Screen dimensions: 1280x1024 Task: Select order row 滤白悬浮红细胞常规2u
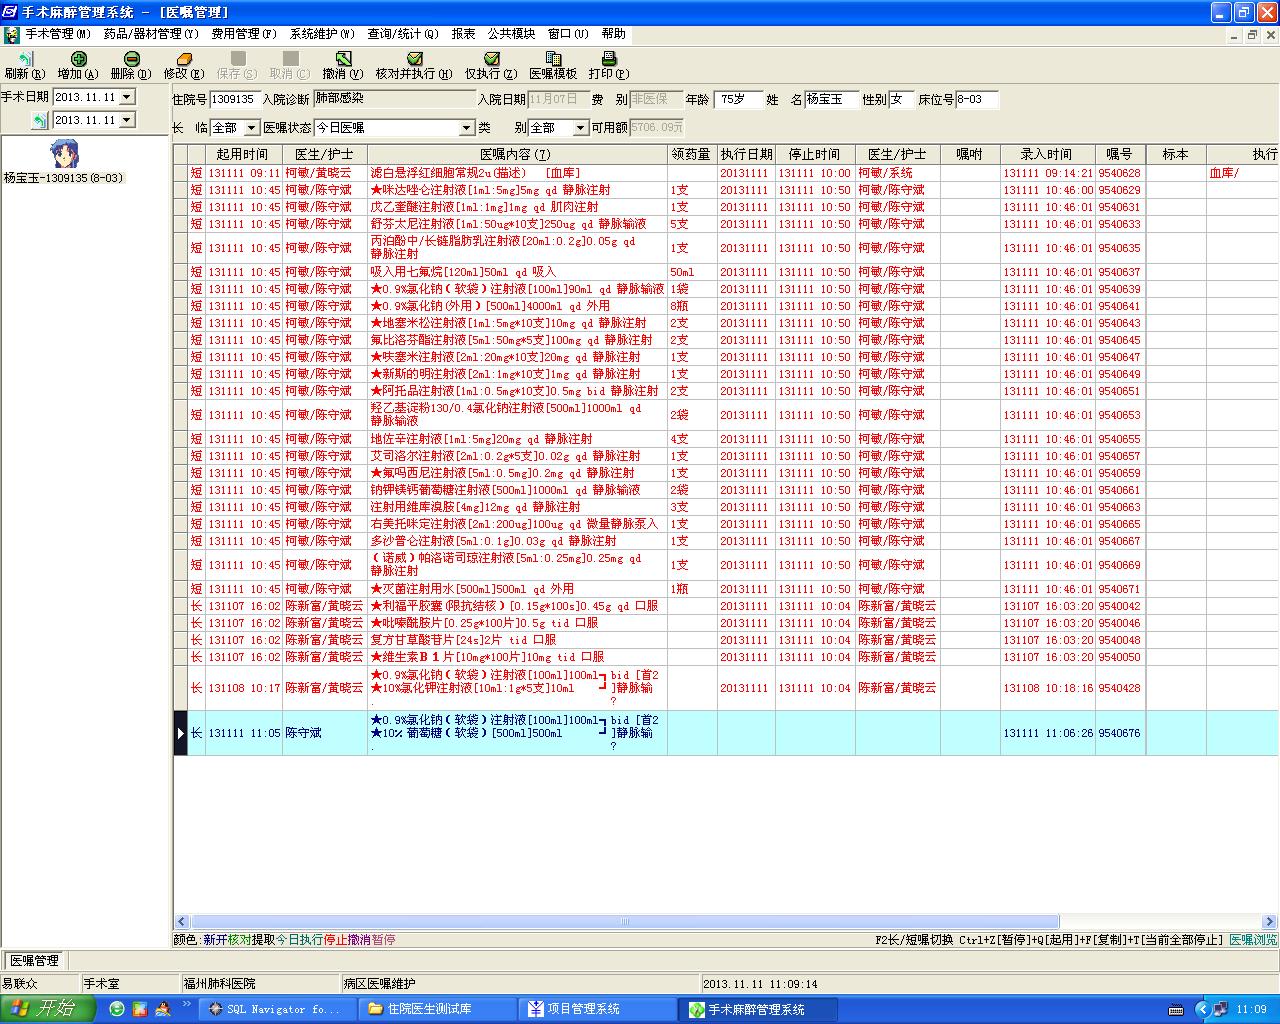(x=726, y=173)
